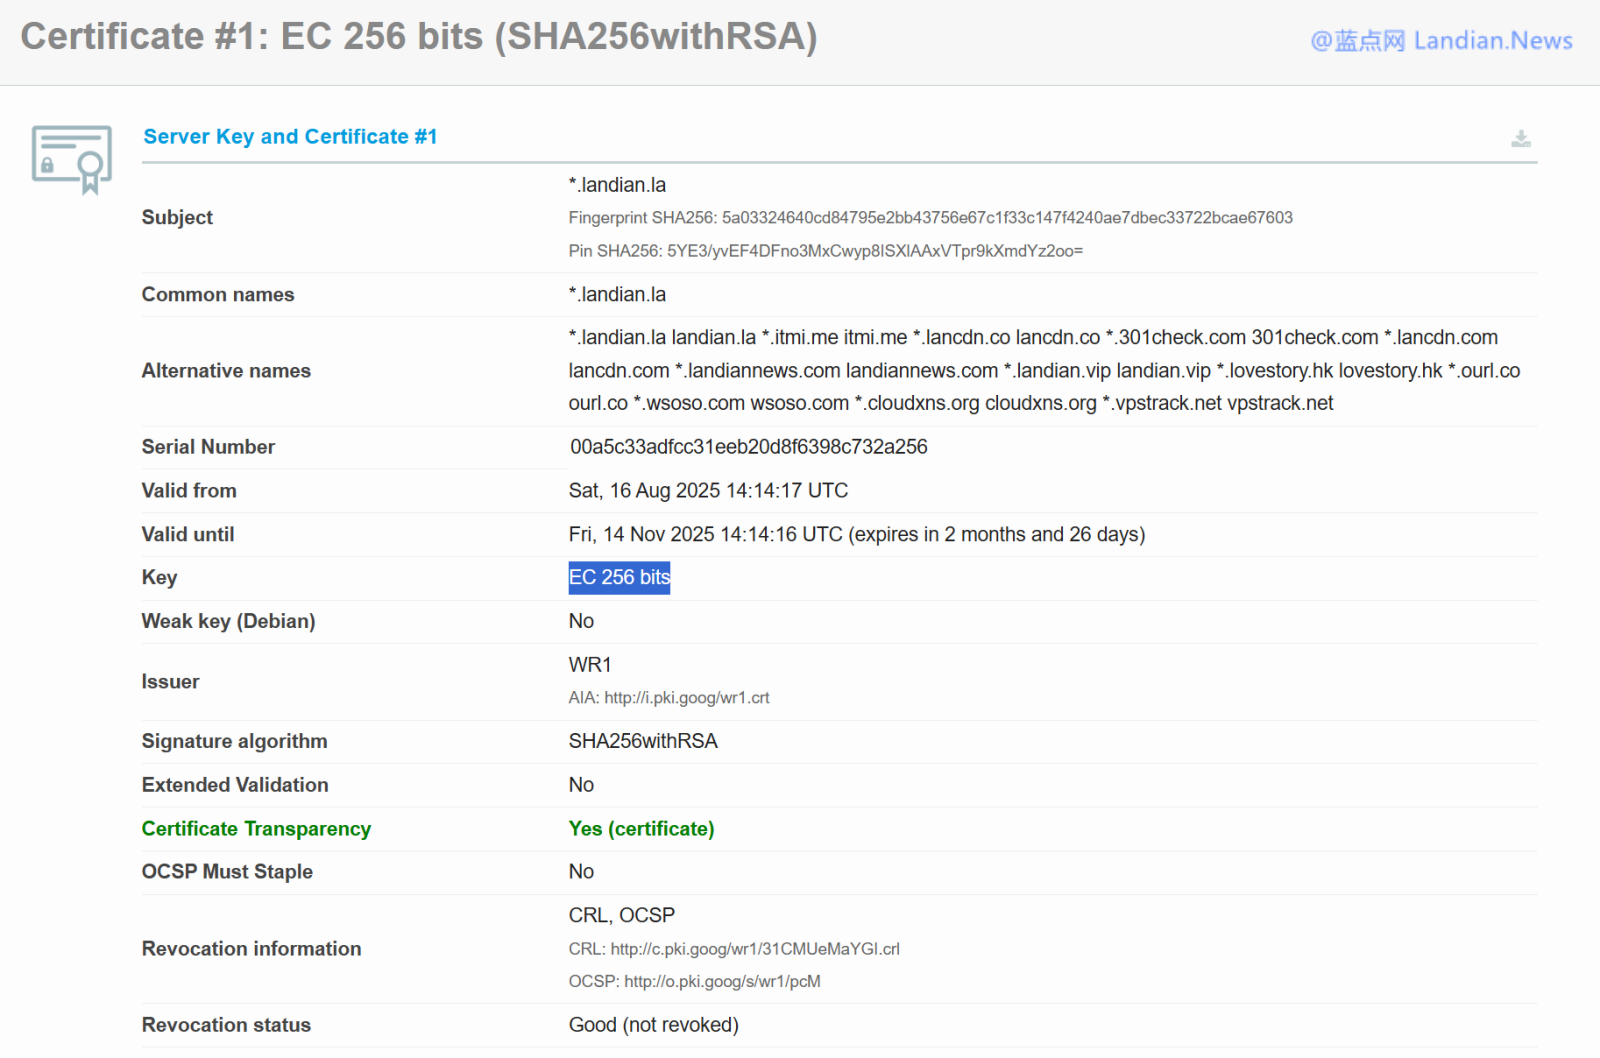Open the OCSP responder URL

(721, 982)
